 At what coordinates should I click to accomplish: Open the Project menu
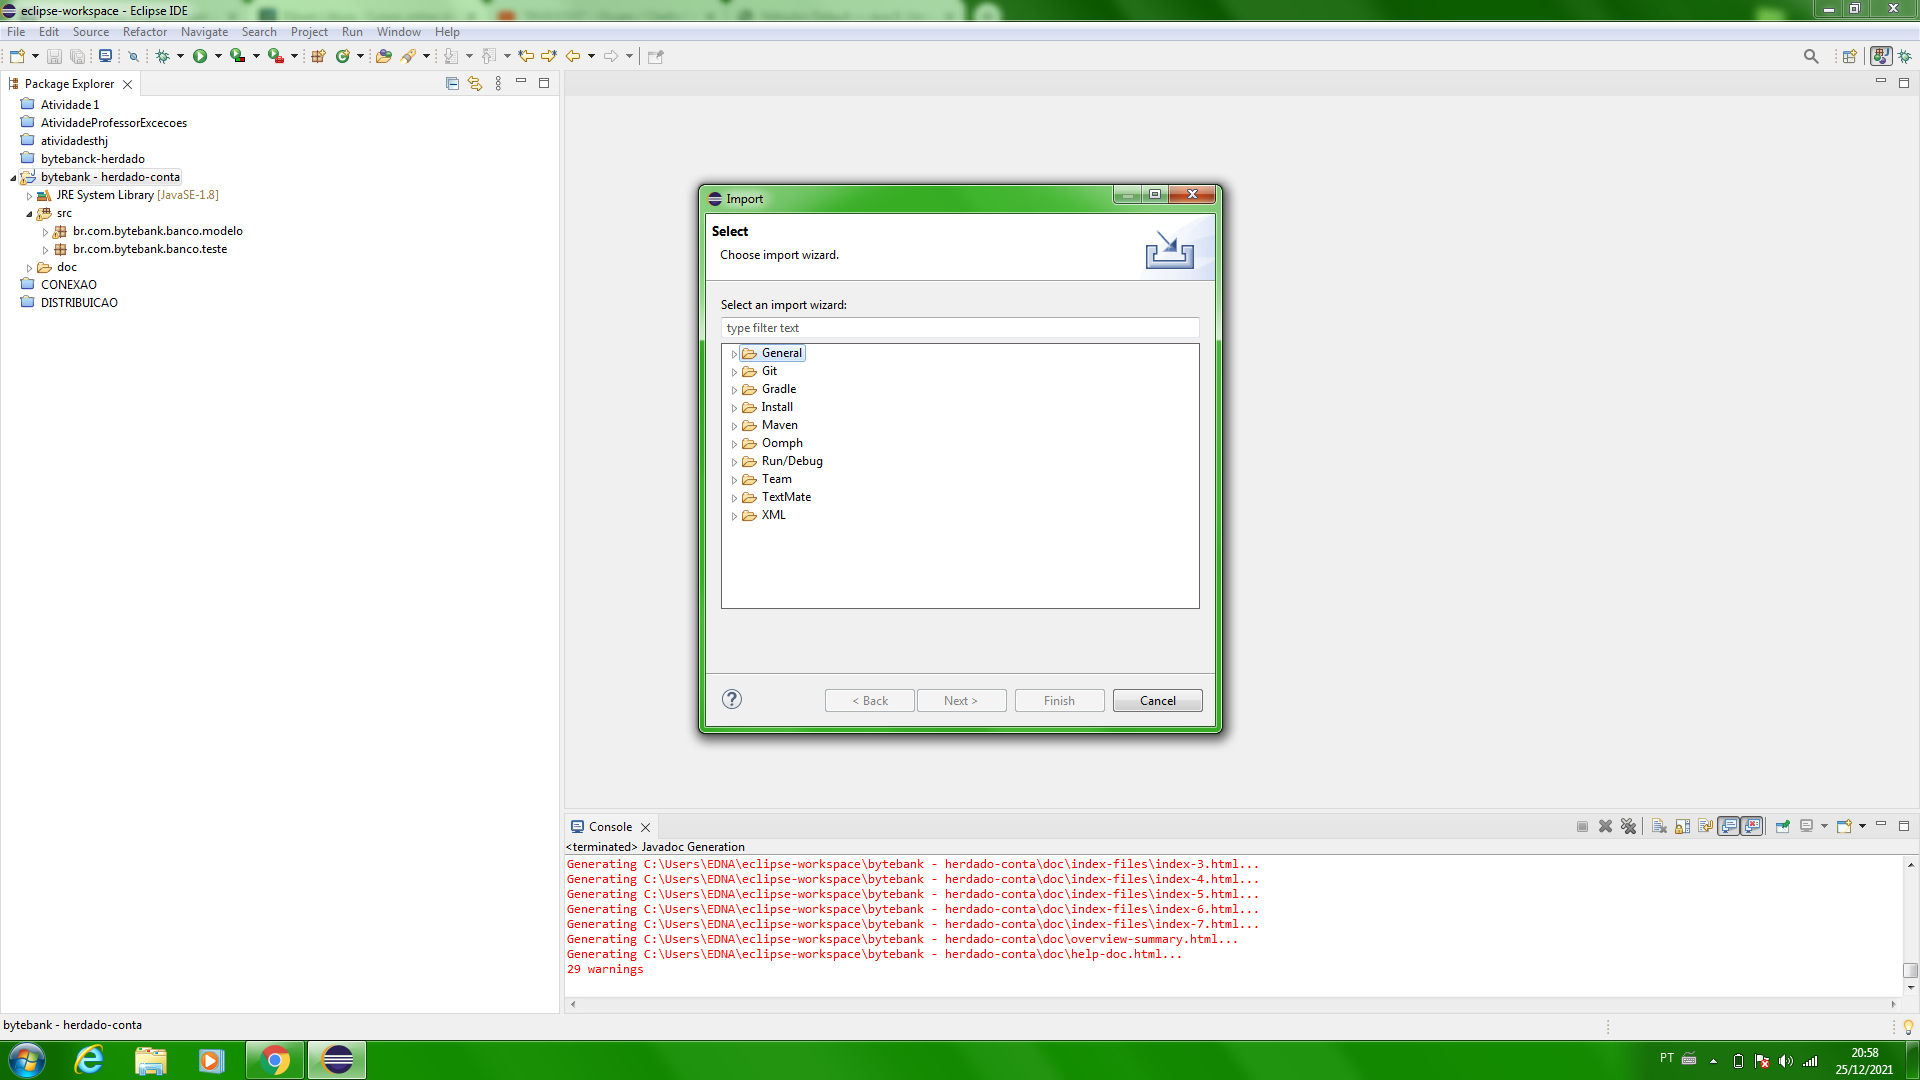pos(309,32)
